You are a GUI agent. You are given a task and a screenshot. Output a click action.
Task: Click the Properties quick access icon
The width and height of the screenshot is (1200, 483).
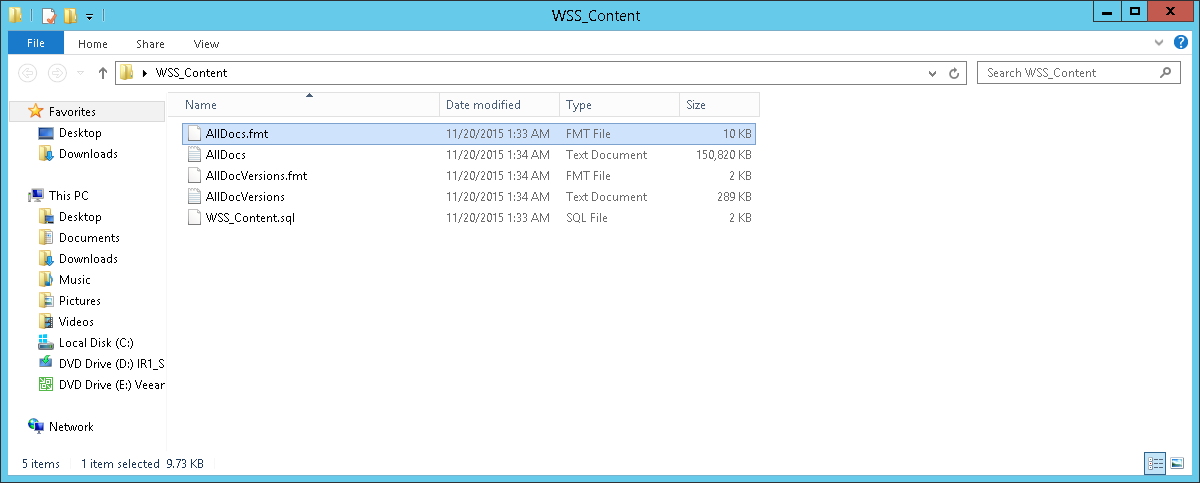(48, 15)
